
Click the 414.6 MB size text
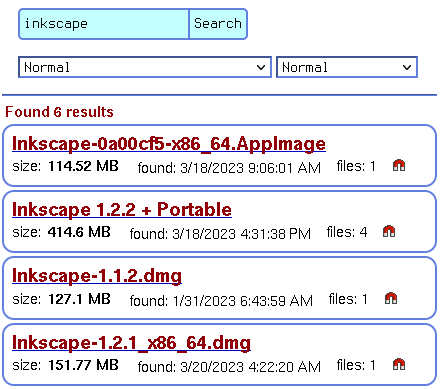tap(79, 232)
